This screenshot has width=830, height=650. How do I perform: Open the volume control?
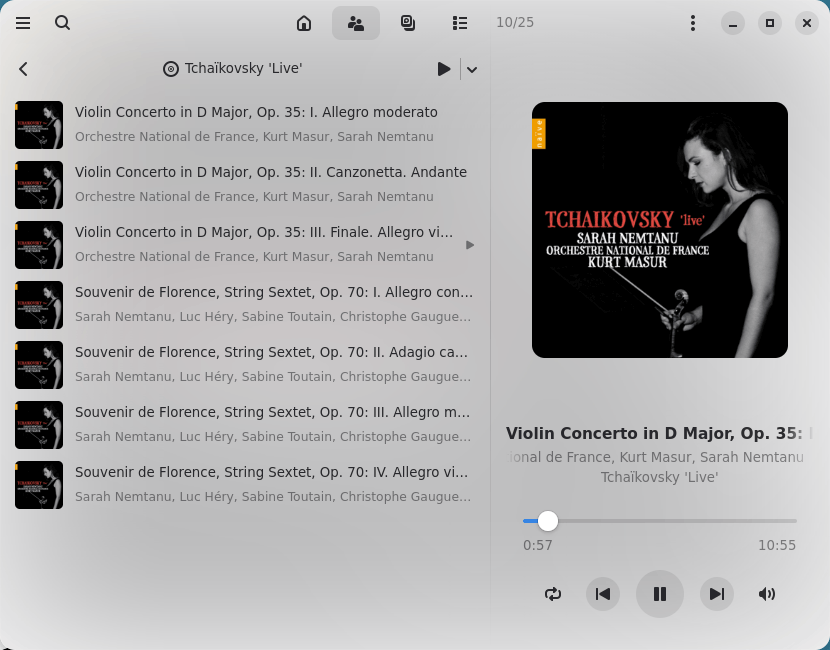pos(767,594)
